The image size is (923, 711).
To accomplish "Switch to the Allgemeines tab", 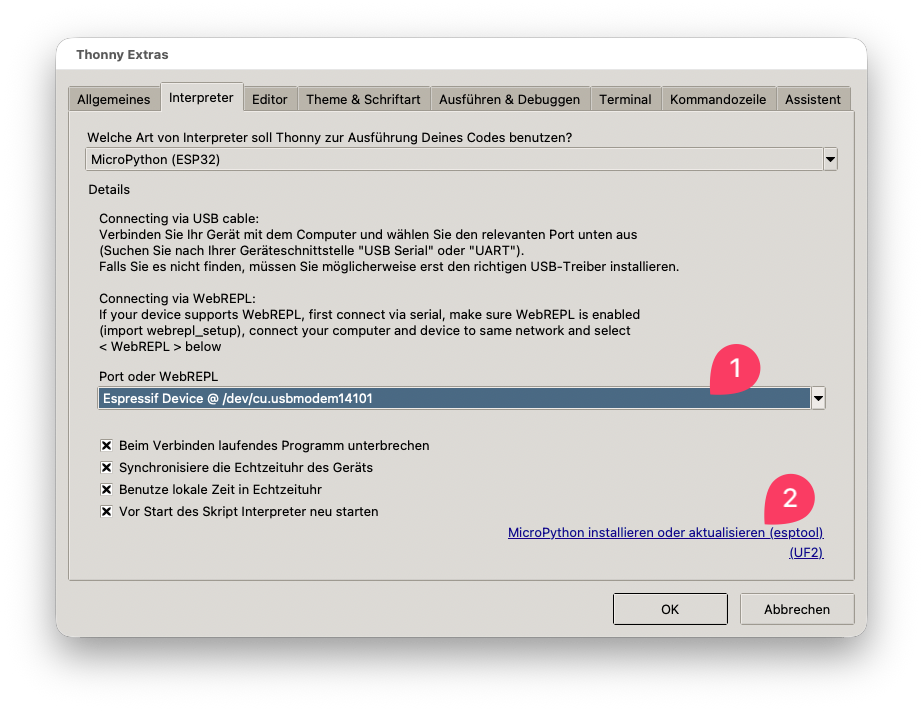I will 114,99.
